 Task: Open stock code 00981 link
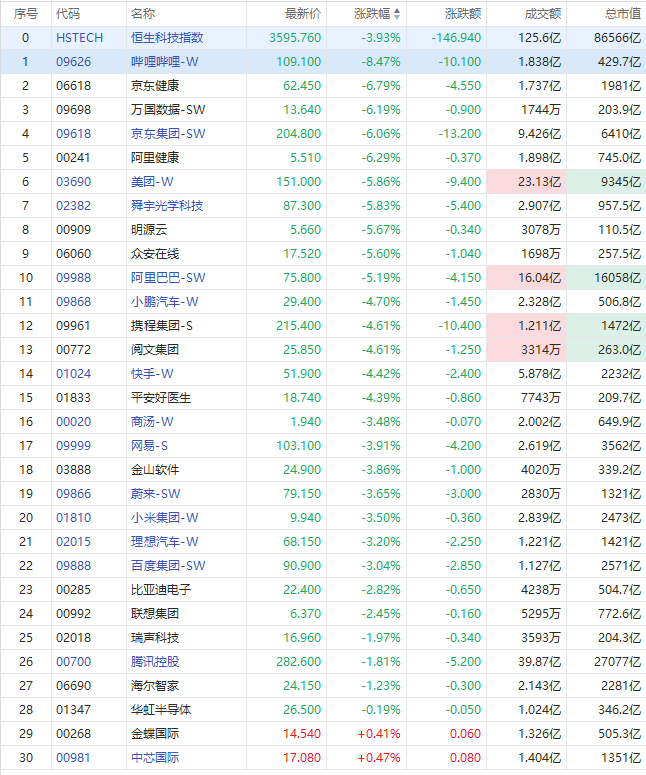click(x=74, y=758)
